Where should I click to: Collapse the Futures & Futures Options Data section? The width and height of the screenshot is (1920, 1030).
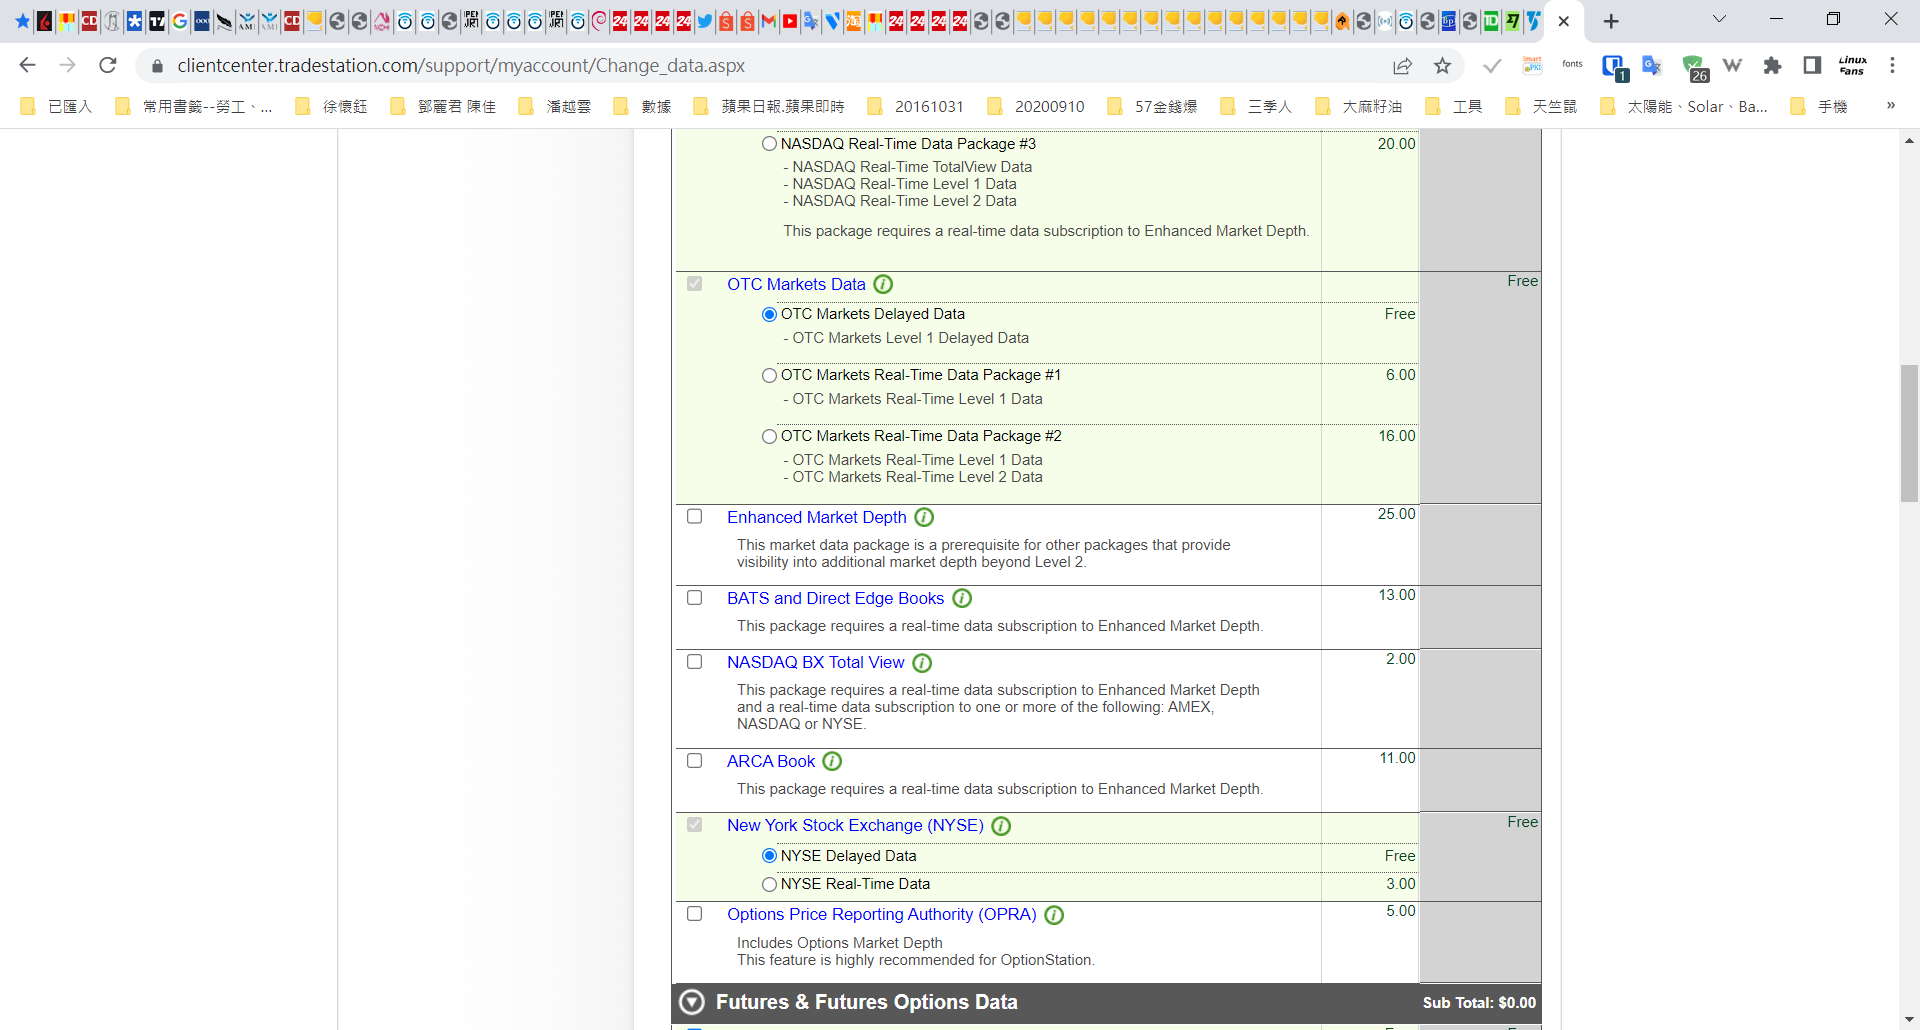[x=692, y=1002]
